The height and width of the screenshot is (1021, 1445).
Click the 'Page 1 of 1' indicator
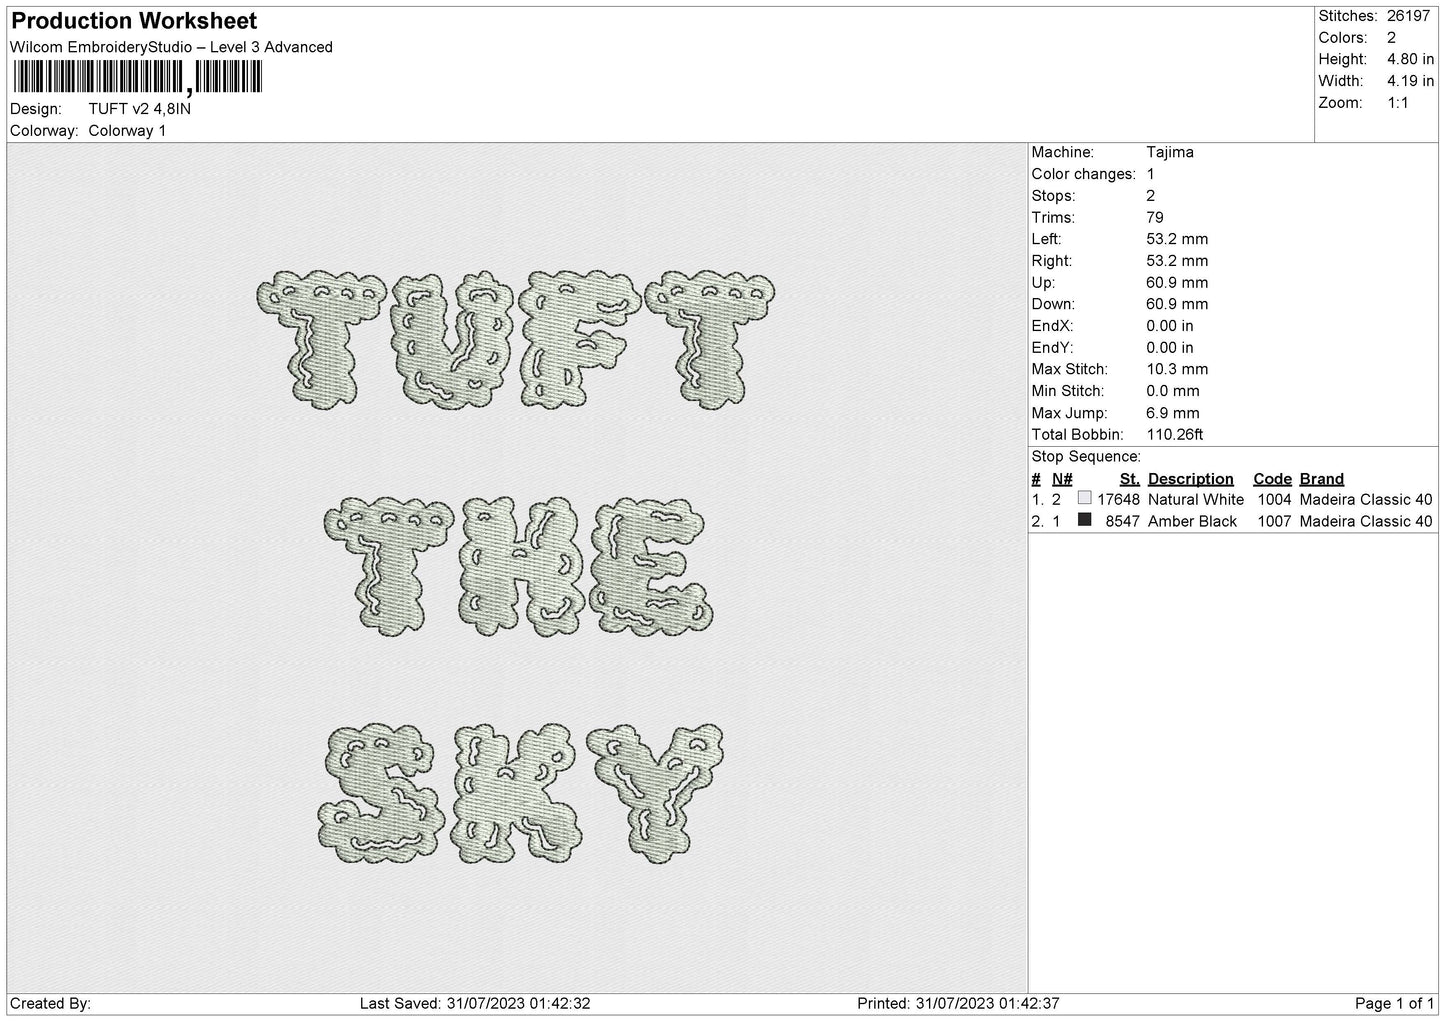coord(1394,1003)
